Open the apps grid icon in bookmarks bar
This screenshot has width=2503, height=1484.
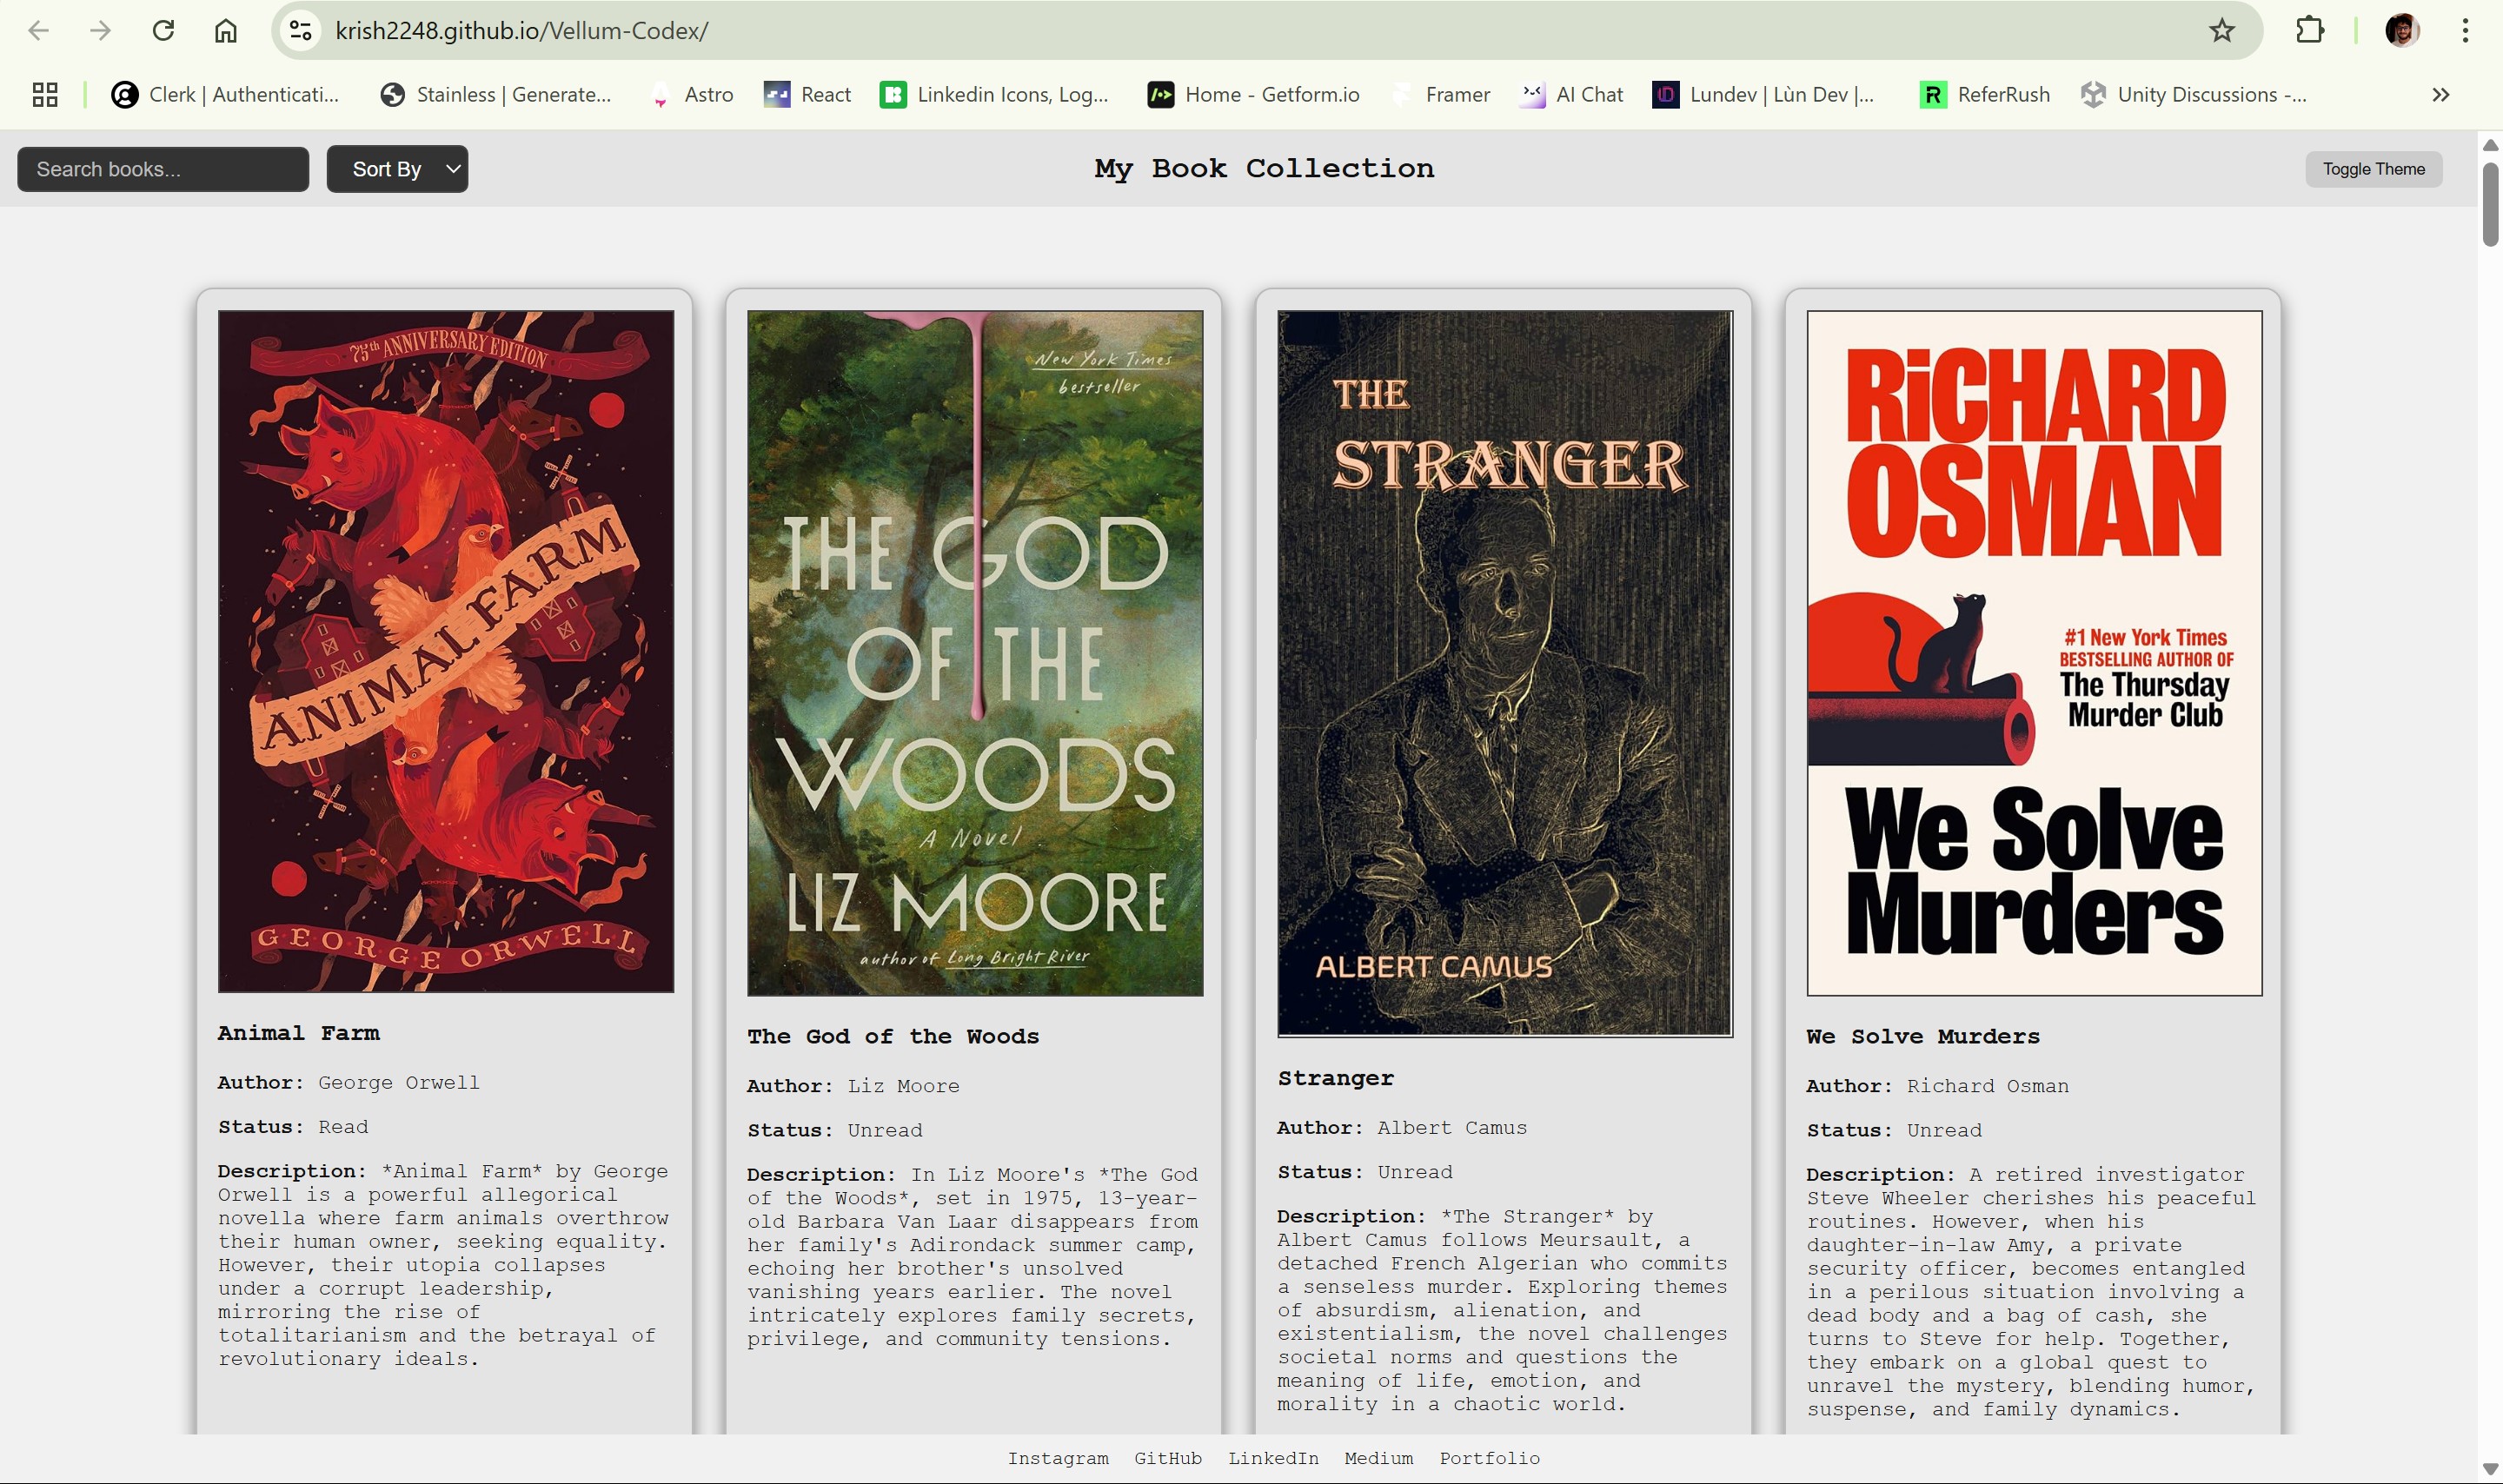pos(45,95)
